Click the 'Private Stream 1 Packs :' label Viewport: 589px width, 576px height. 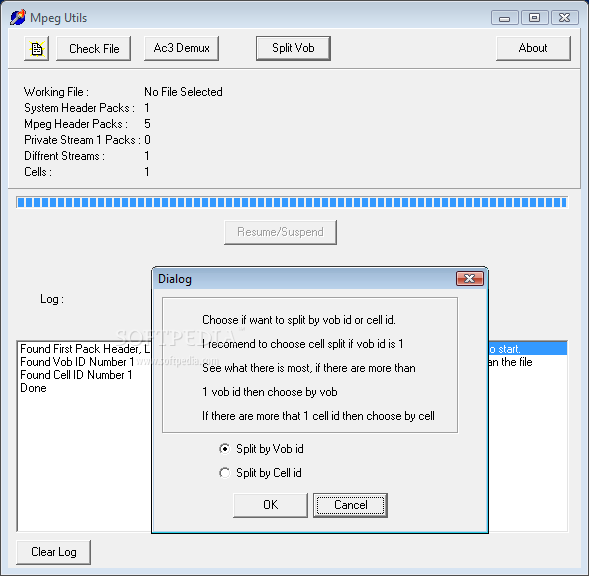coord(82,140)
